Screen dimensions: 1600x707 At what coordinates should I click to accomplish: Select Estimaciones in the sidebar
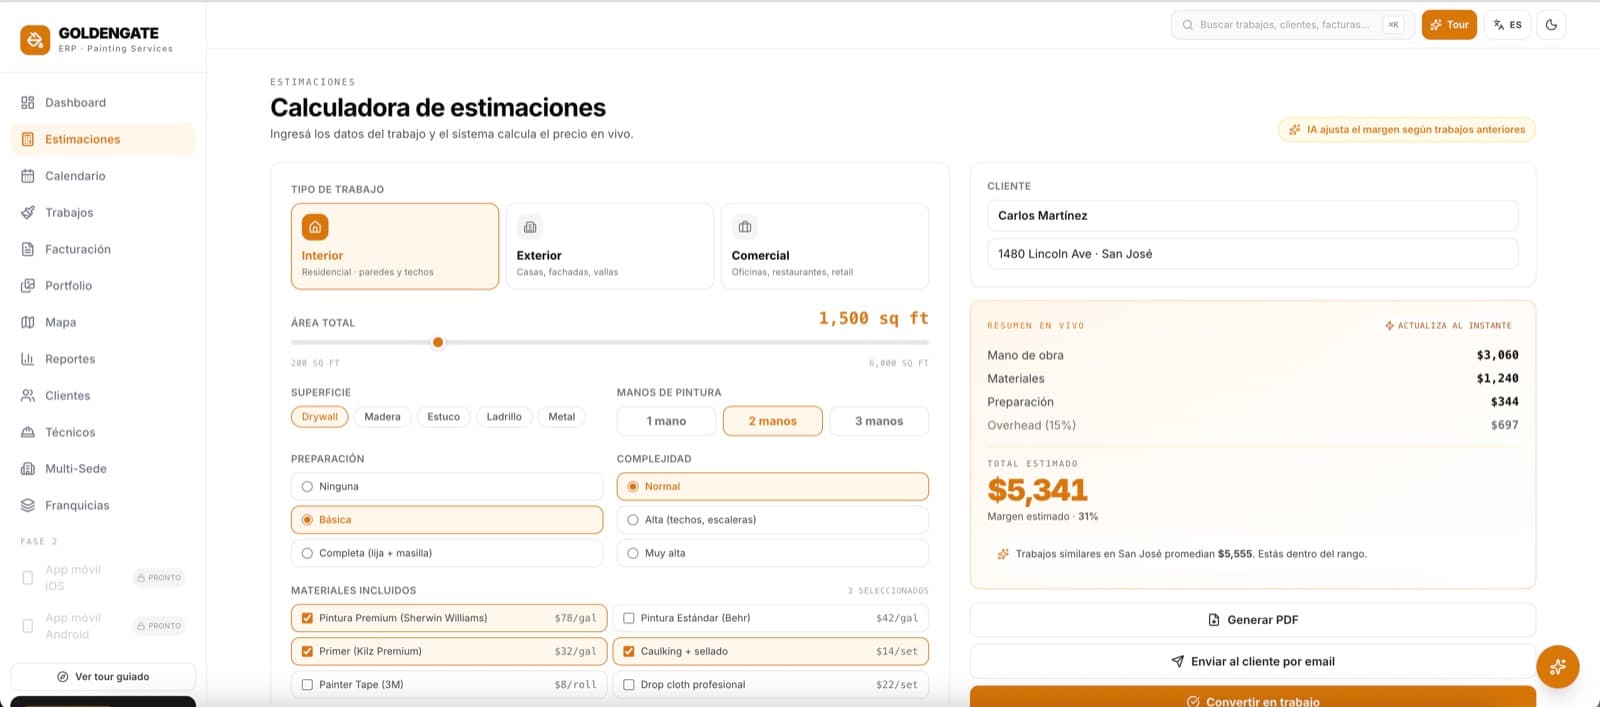103,139
